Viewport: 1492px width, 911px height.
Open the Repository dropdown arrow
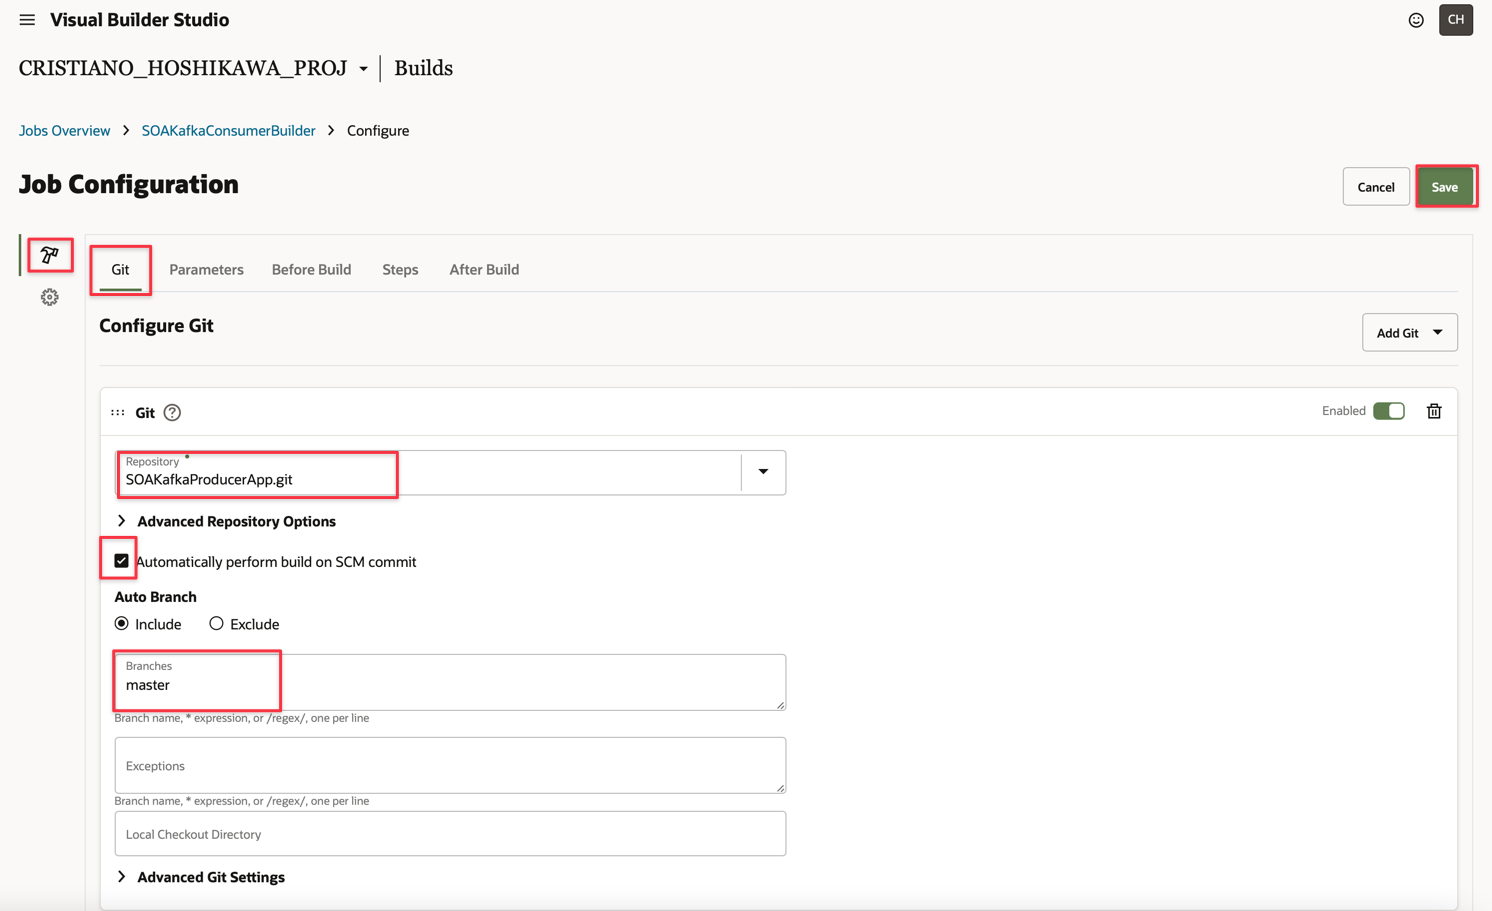tap(763, 472)
